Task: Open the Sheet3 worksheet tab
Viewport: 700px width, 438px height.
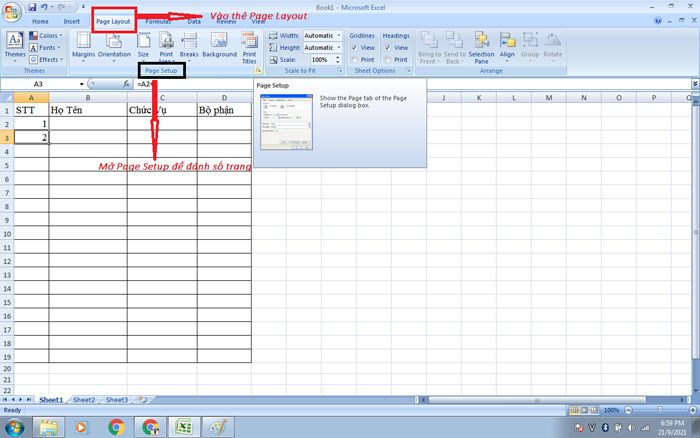Action: (x=117, y=400)
